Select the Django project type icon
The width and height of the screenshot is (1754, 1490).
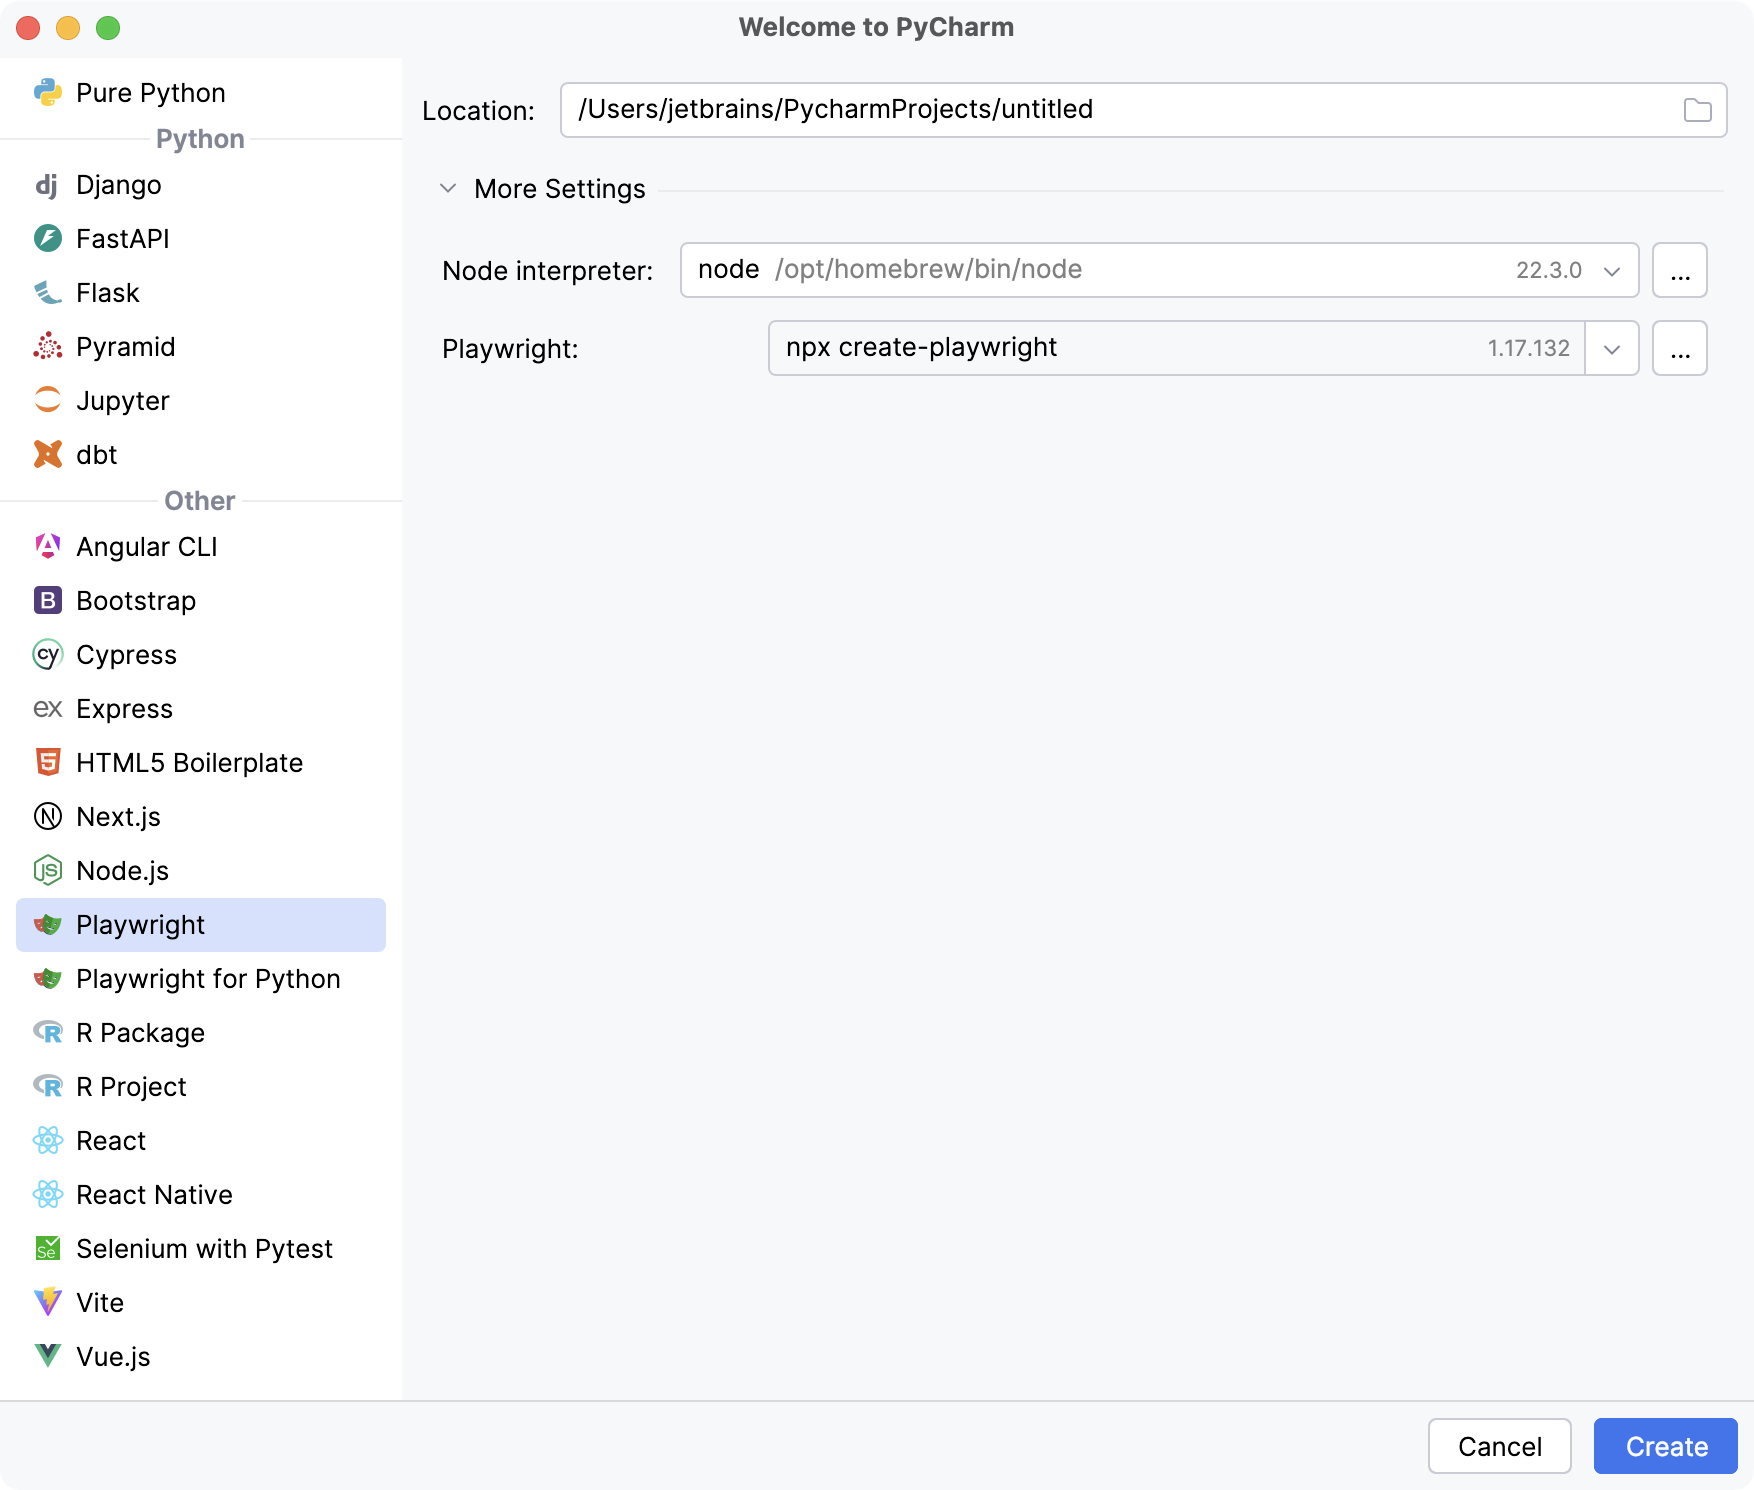(47, 185)
